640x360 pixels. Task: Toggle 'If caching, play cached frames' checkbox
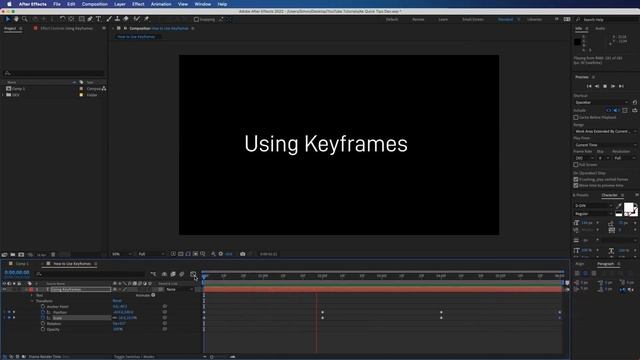[x=576, y=180]
